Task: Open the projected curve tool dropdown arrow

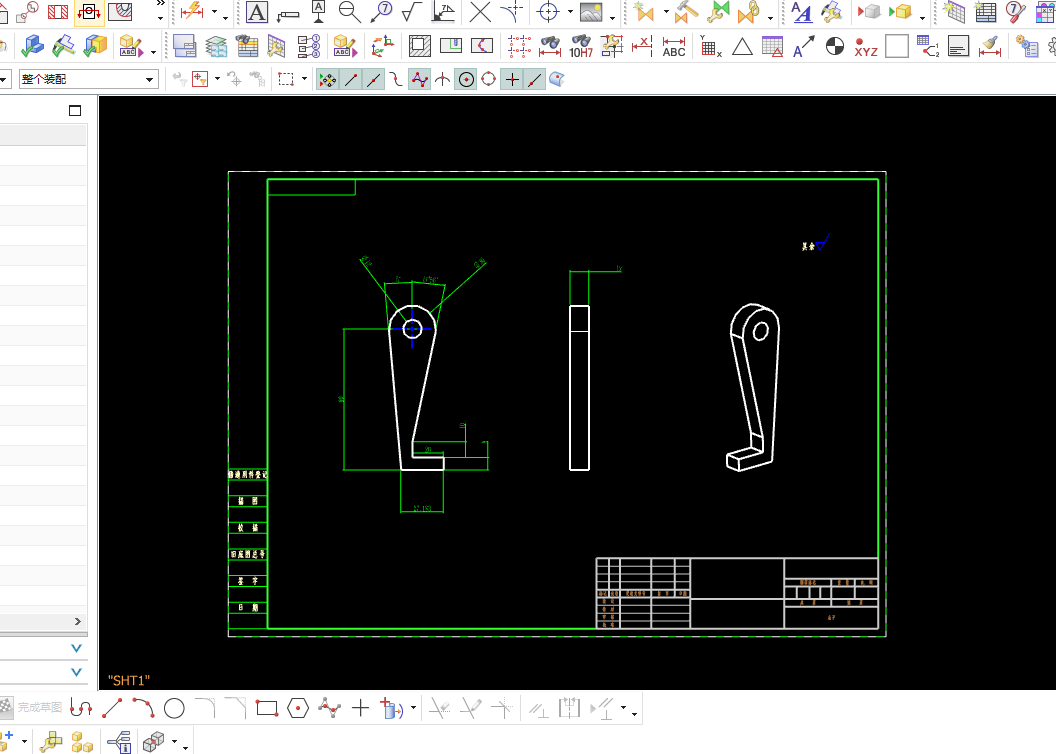Action: point(413,708)
